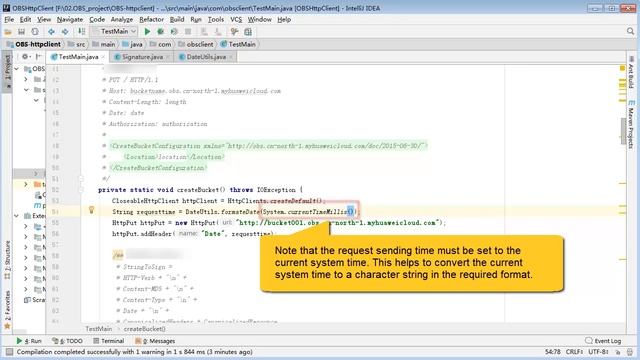The width and height of the screenshot is (640, 360).
Task: Close the TestMain.java tab
Action: coord(103,57)
